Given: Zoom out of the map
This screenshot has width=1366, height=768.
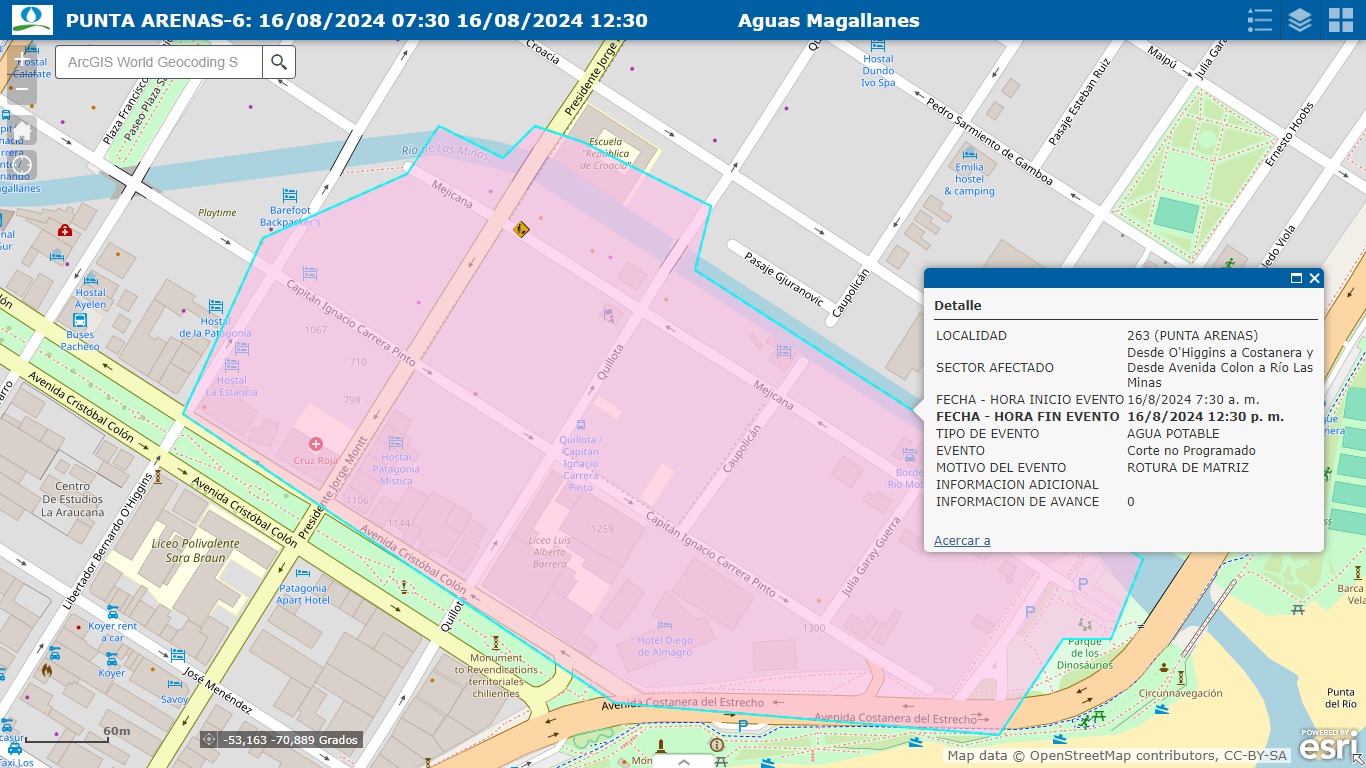Looking at the screenshot, I should (x=22, y=90).
